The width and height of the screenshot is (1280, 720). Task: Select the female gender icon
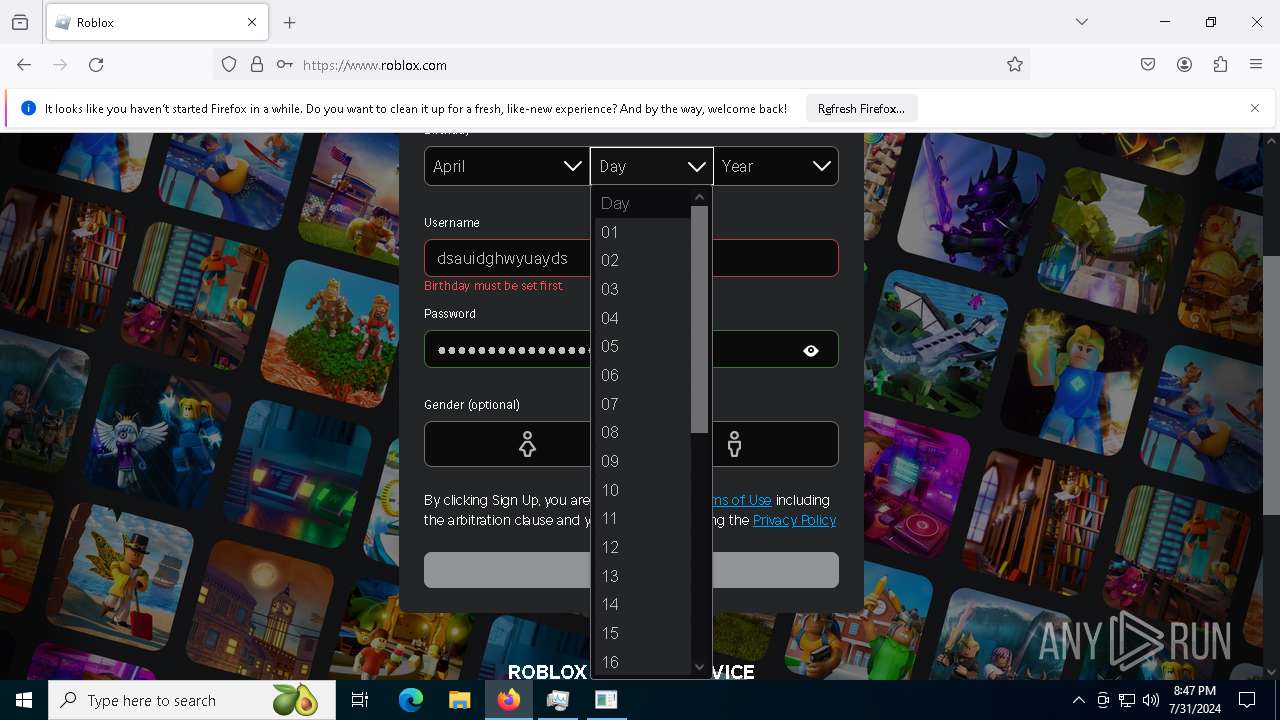(x=527, y=444)
